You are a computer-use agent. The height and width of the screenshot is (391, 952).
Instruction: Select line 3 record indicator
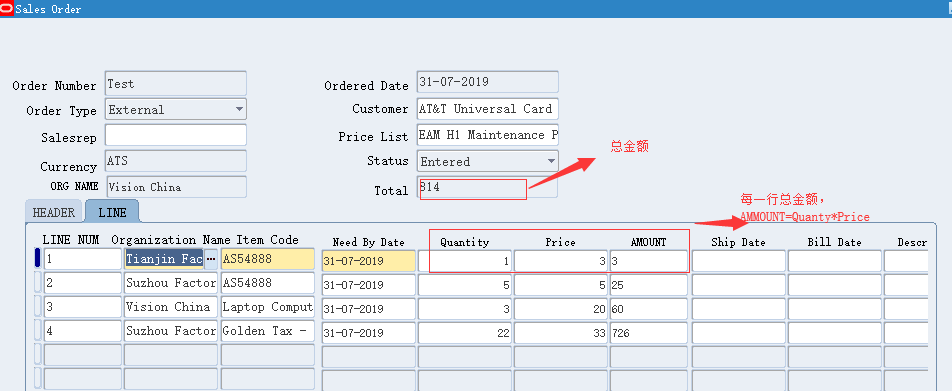38,307
